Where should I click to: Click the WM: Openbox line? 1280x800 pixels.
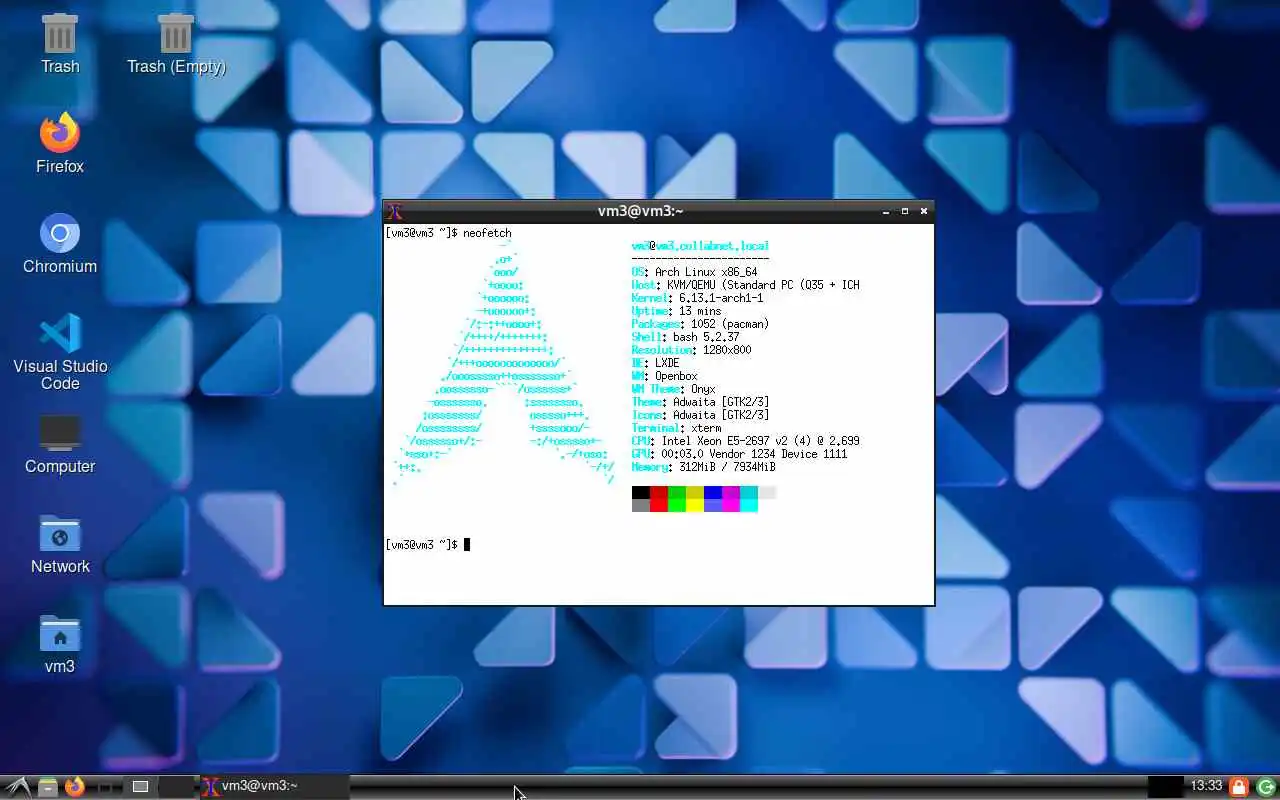pyautogui.click(x=664, y=376)
